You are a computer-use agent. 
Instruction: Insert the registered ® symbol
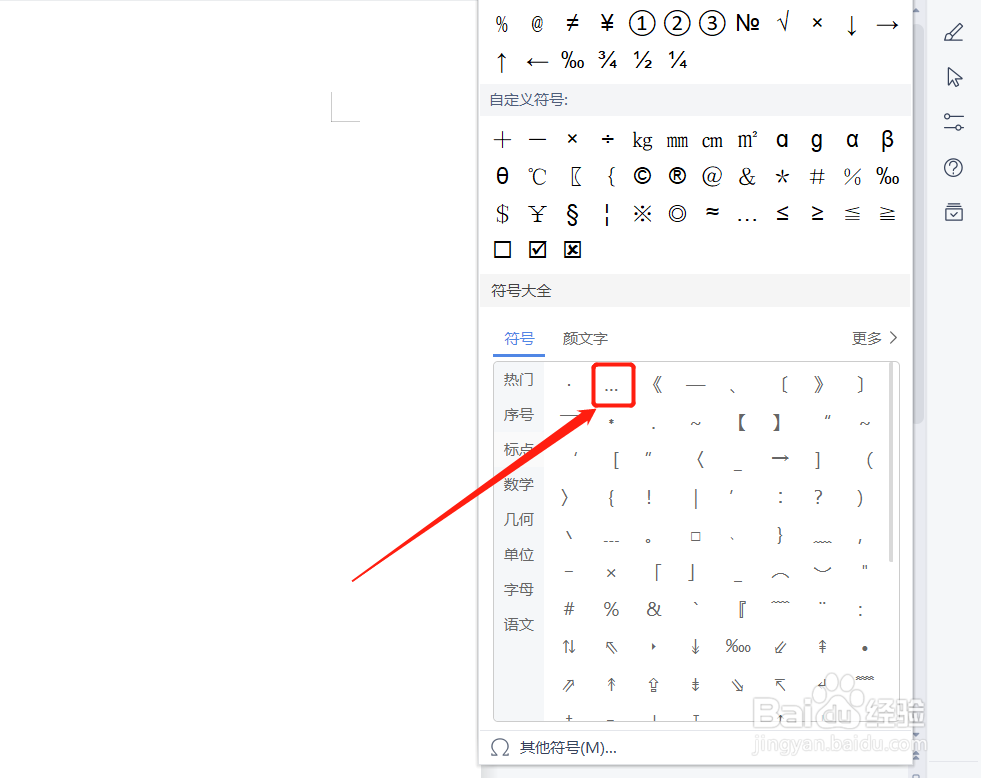(x=677, y=176)
